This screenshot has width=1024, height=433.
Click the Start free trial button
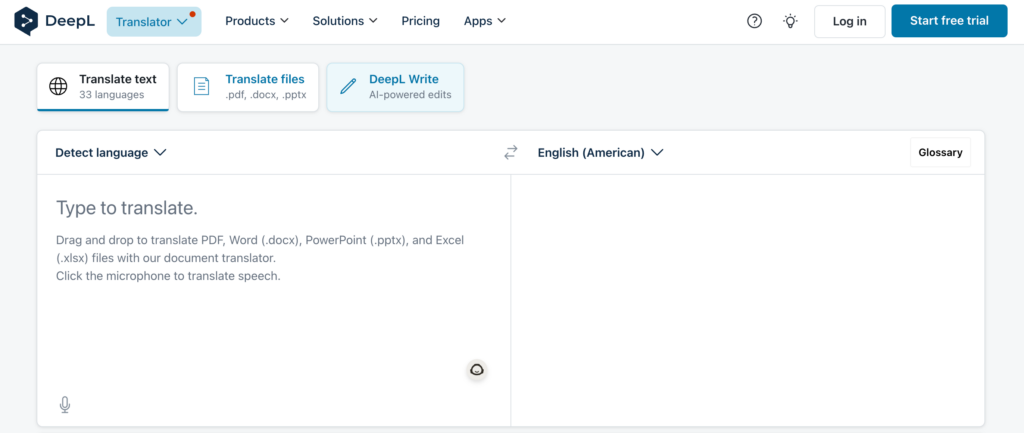pyautogui.click(x=949, y=21)
